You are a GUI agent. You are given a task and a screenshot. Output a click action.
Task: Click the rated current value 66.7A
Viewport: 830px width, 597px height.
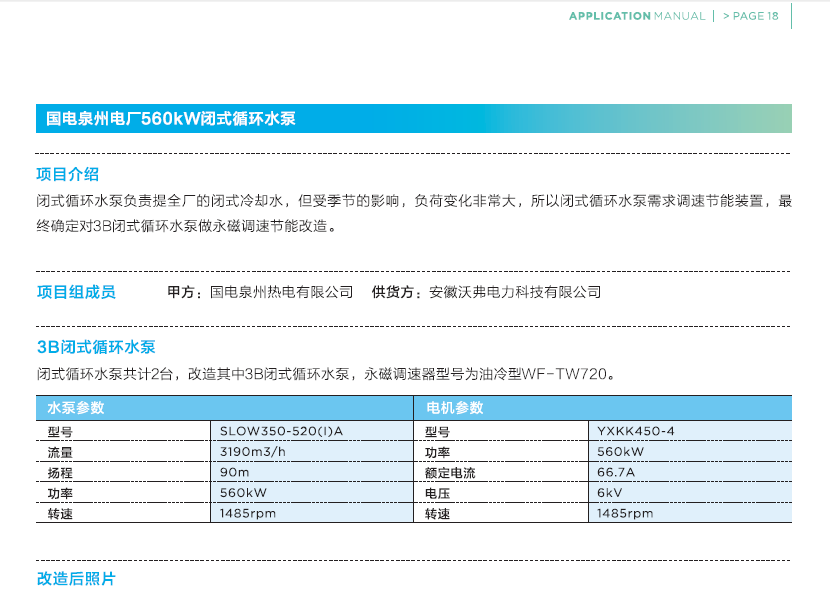pyautogui.click(x=616, y=472)
